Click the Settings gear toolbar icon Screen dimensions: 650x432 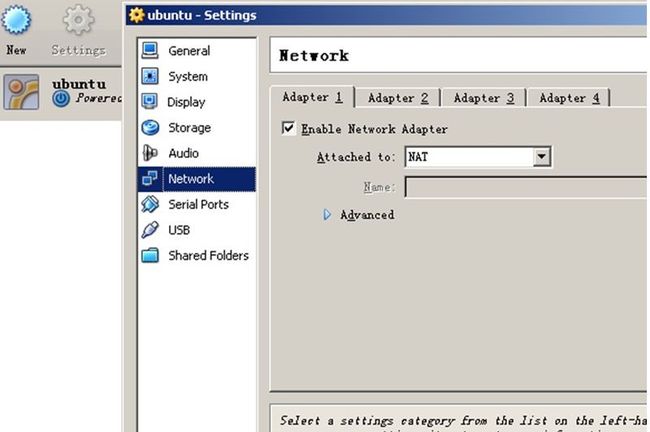click(78, 19)
